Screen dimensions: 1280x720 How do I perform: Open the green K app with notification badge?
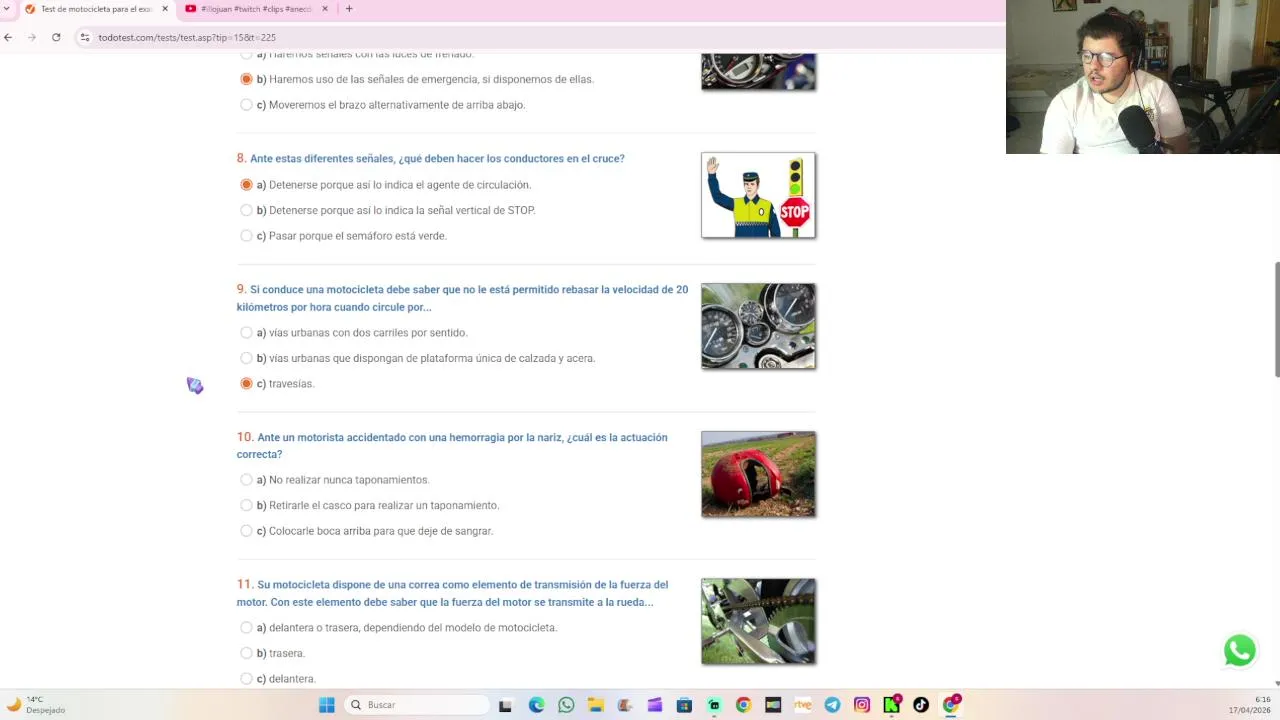[x=891, y=705]
